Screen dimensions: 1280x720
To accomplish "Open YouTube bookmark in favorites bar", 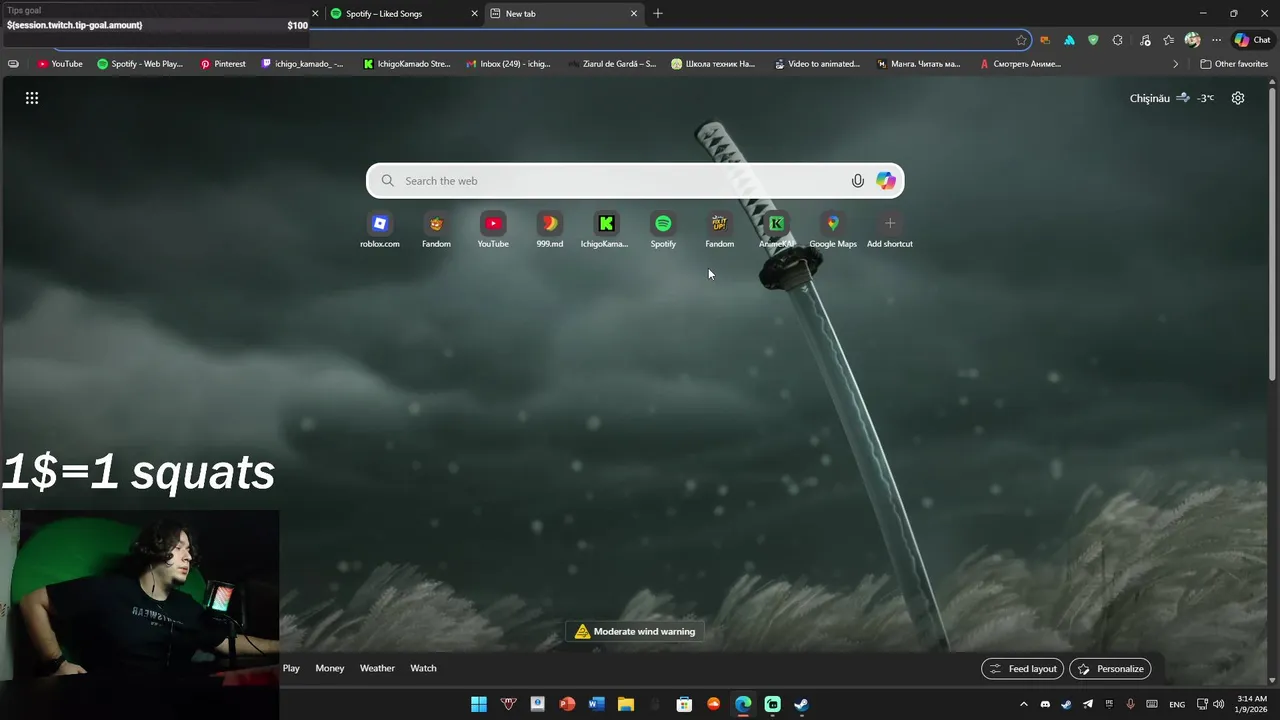I will point(60,64).
